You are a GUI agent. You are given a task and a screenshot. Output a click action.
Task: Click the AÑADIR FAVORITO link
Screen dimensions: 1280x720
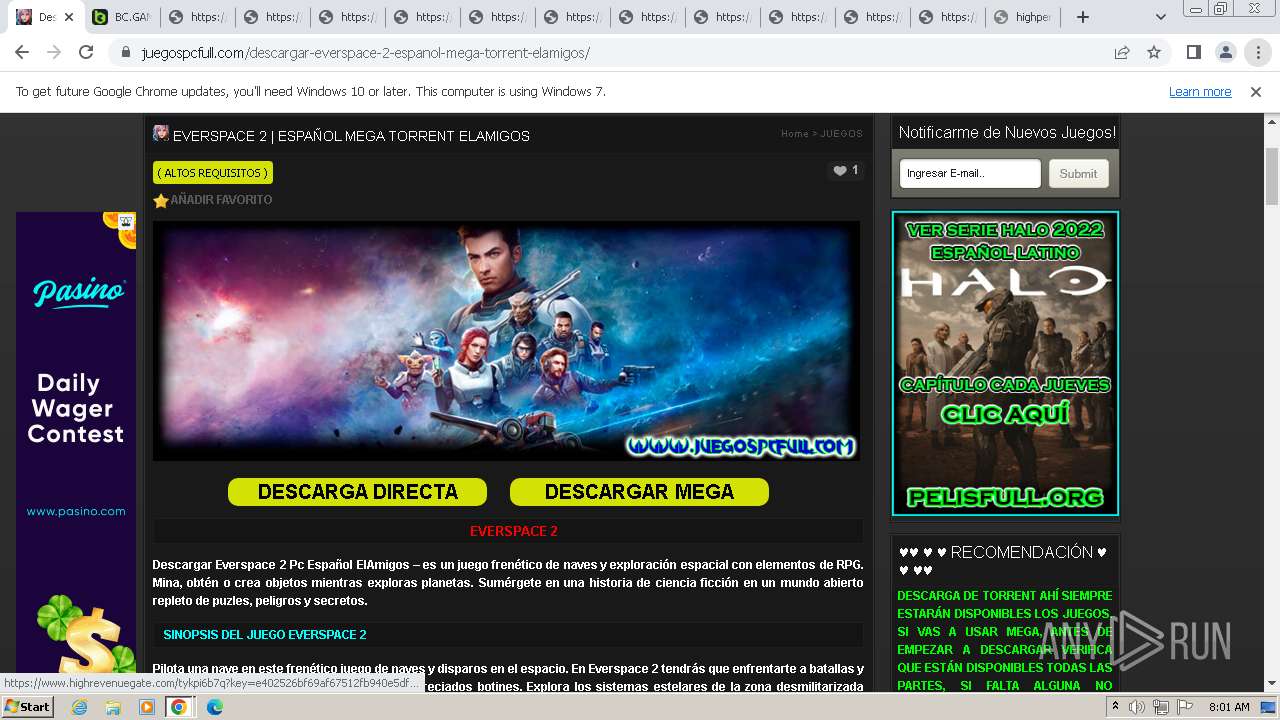pyautogui.click(x=221, y=200)
